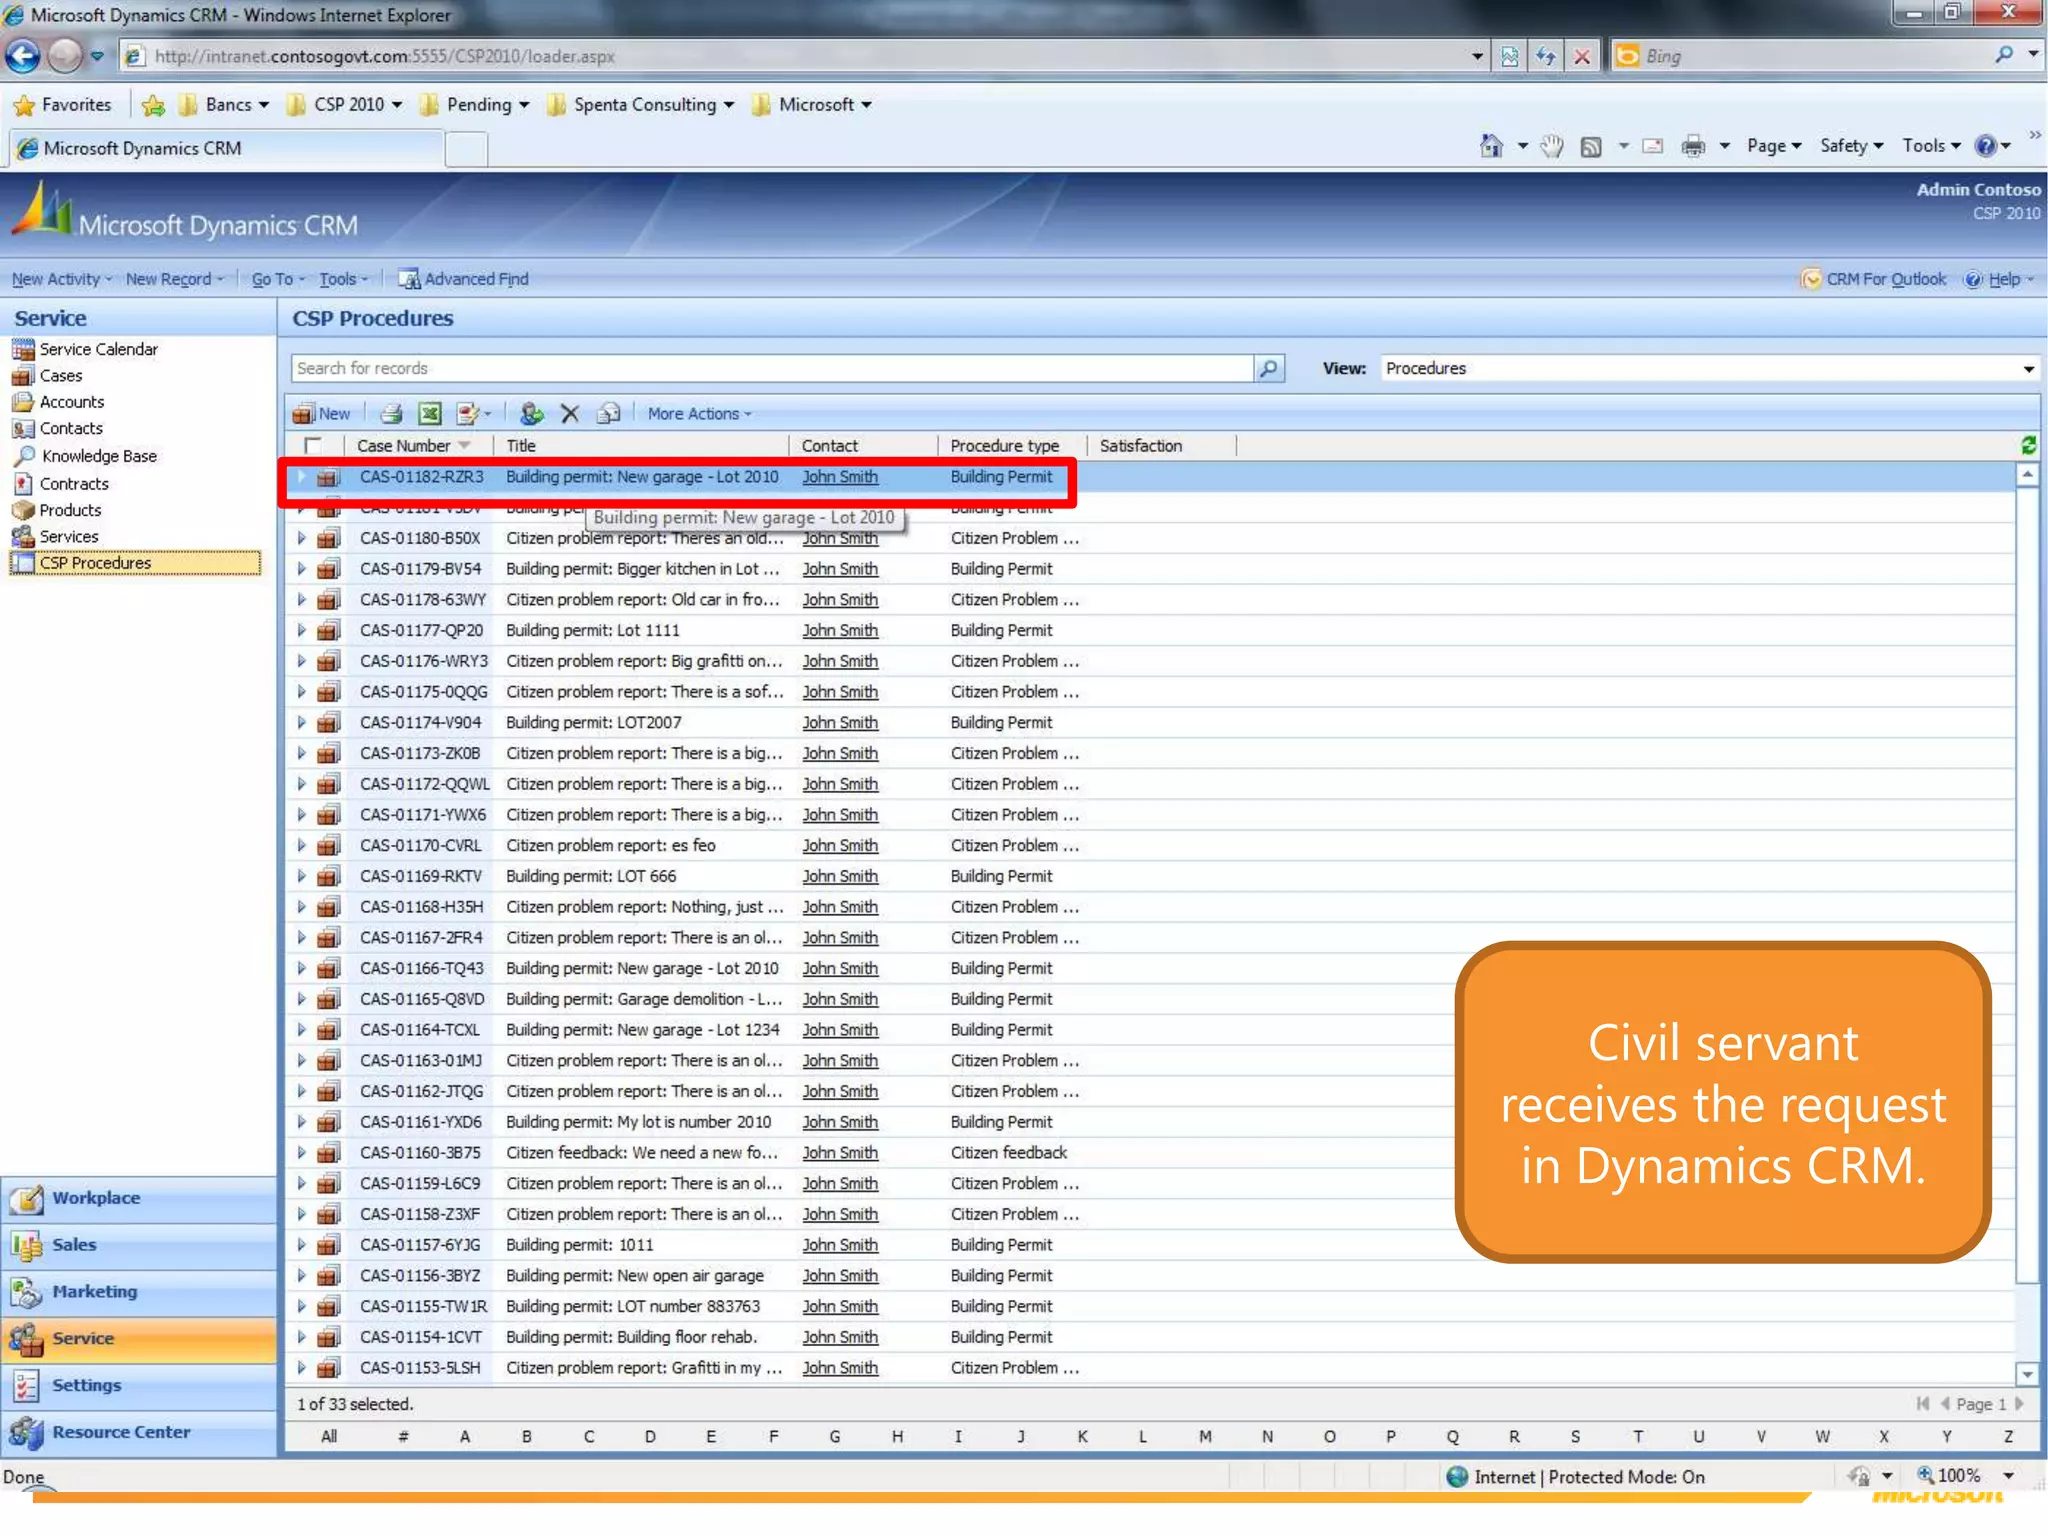The image size is (2048, 1536).
Task: Open the Resource Center area
Action: click(139, 1432)
